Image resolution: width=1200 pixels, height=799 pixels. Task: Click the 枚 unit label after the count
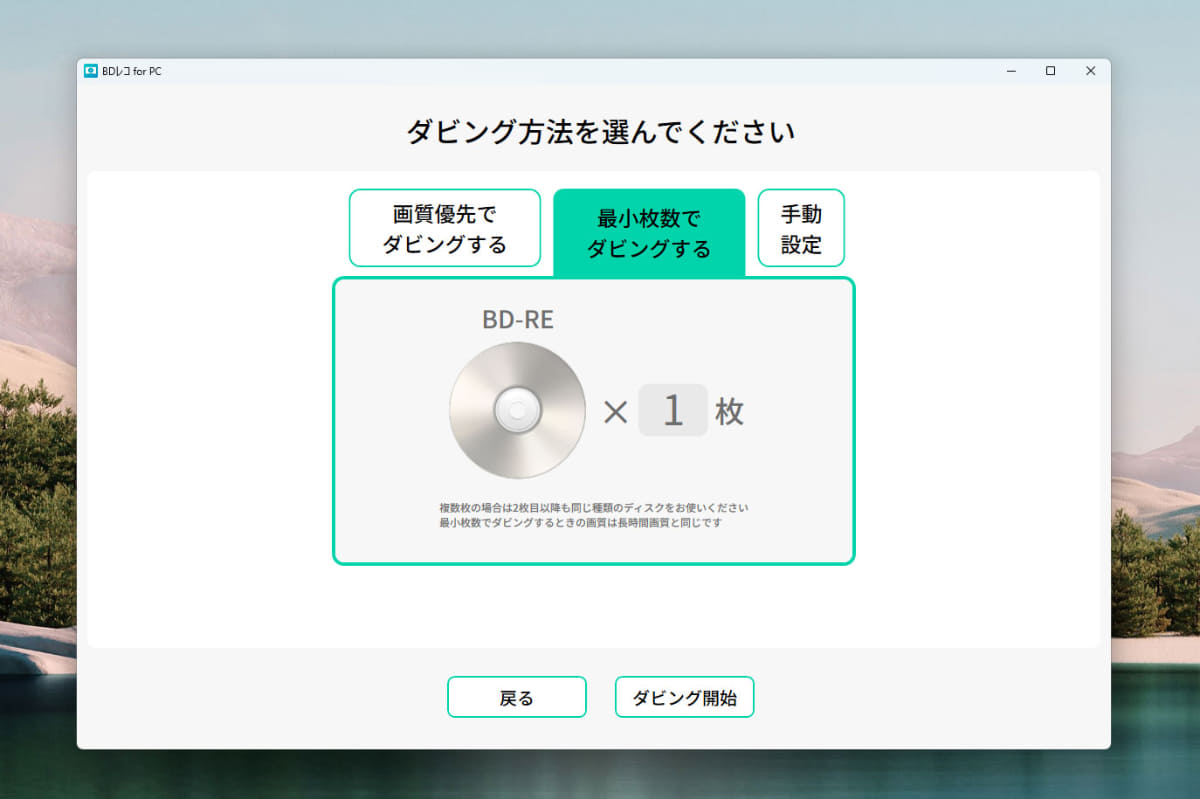pos(729,410)
